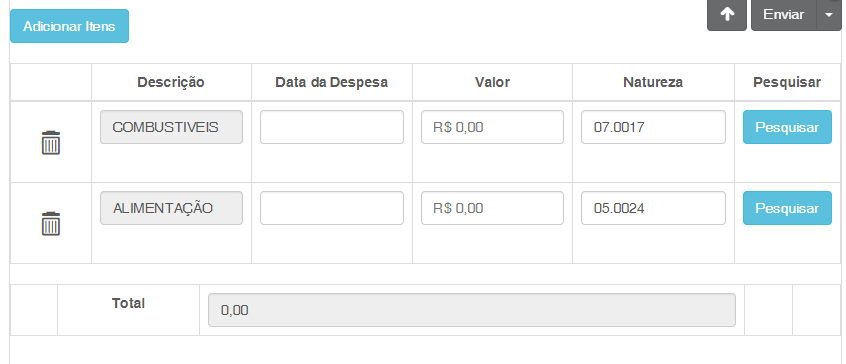Click the Enviar button
Screen dimensions: 846x364
click(x=784, y=15)
